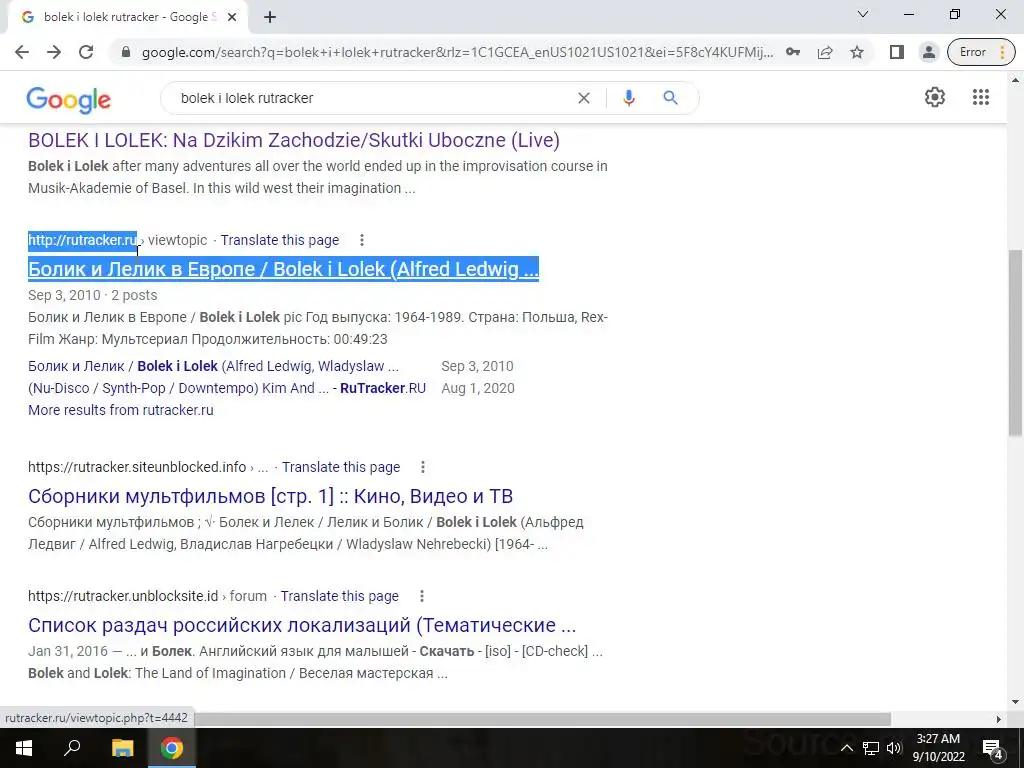Clear the search box text
This screenshot has height=768, width=1024.
584,98
